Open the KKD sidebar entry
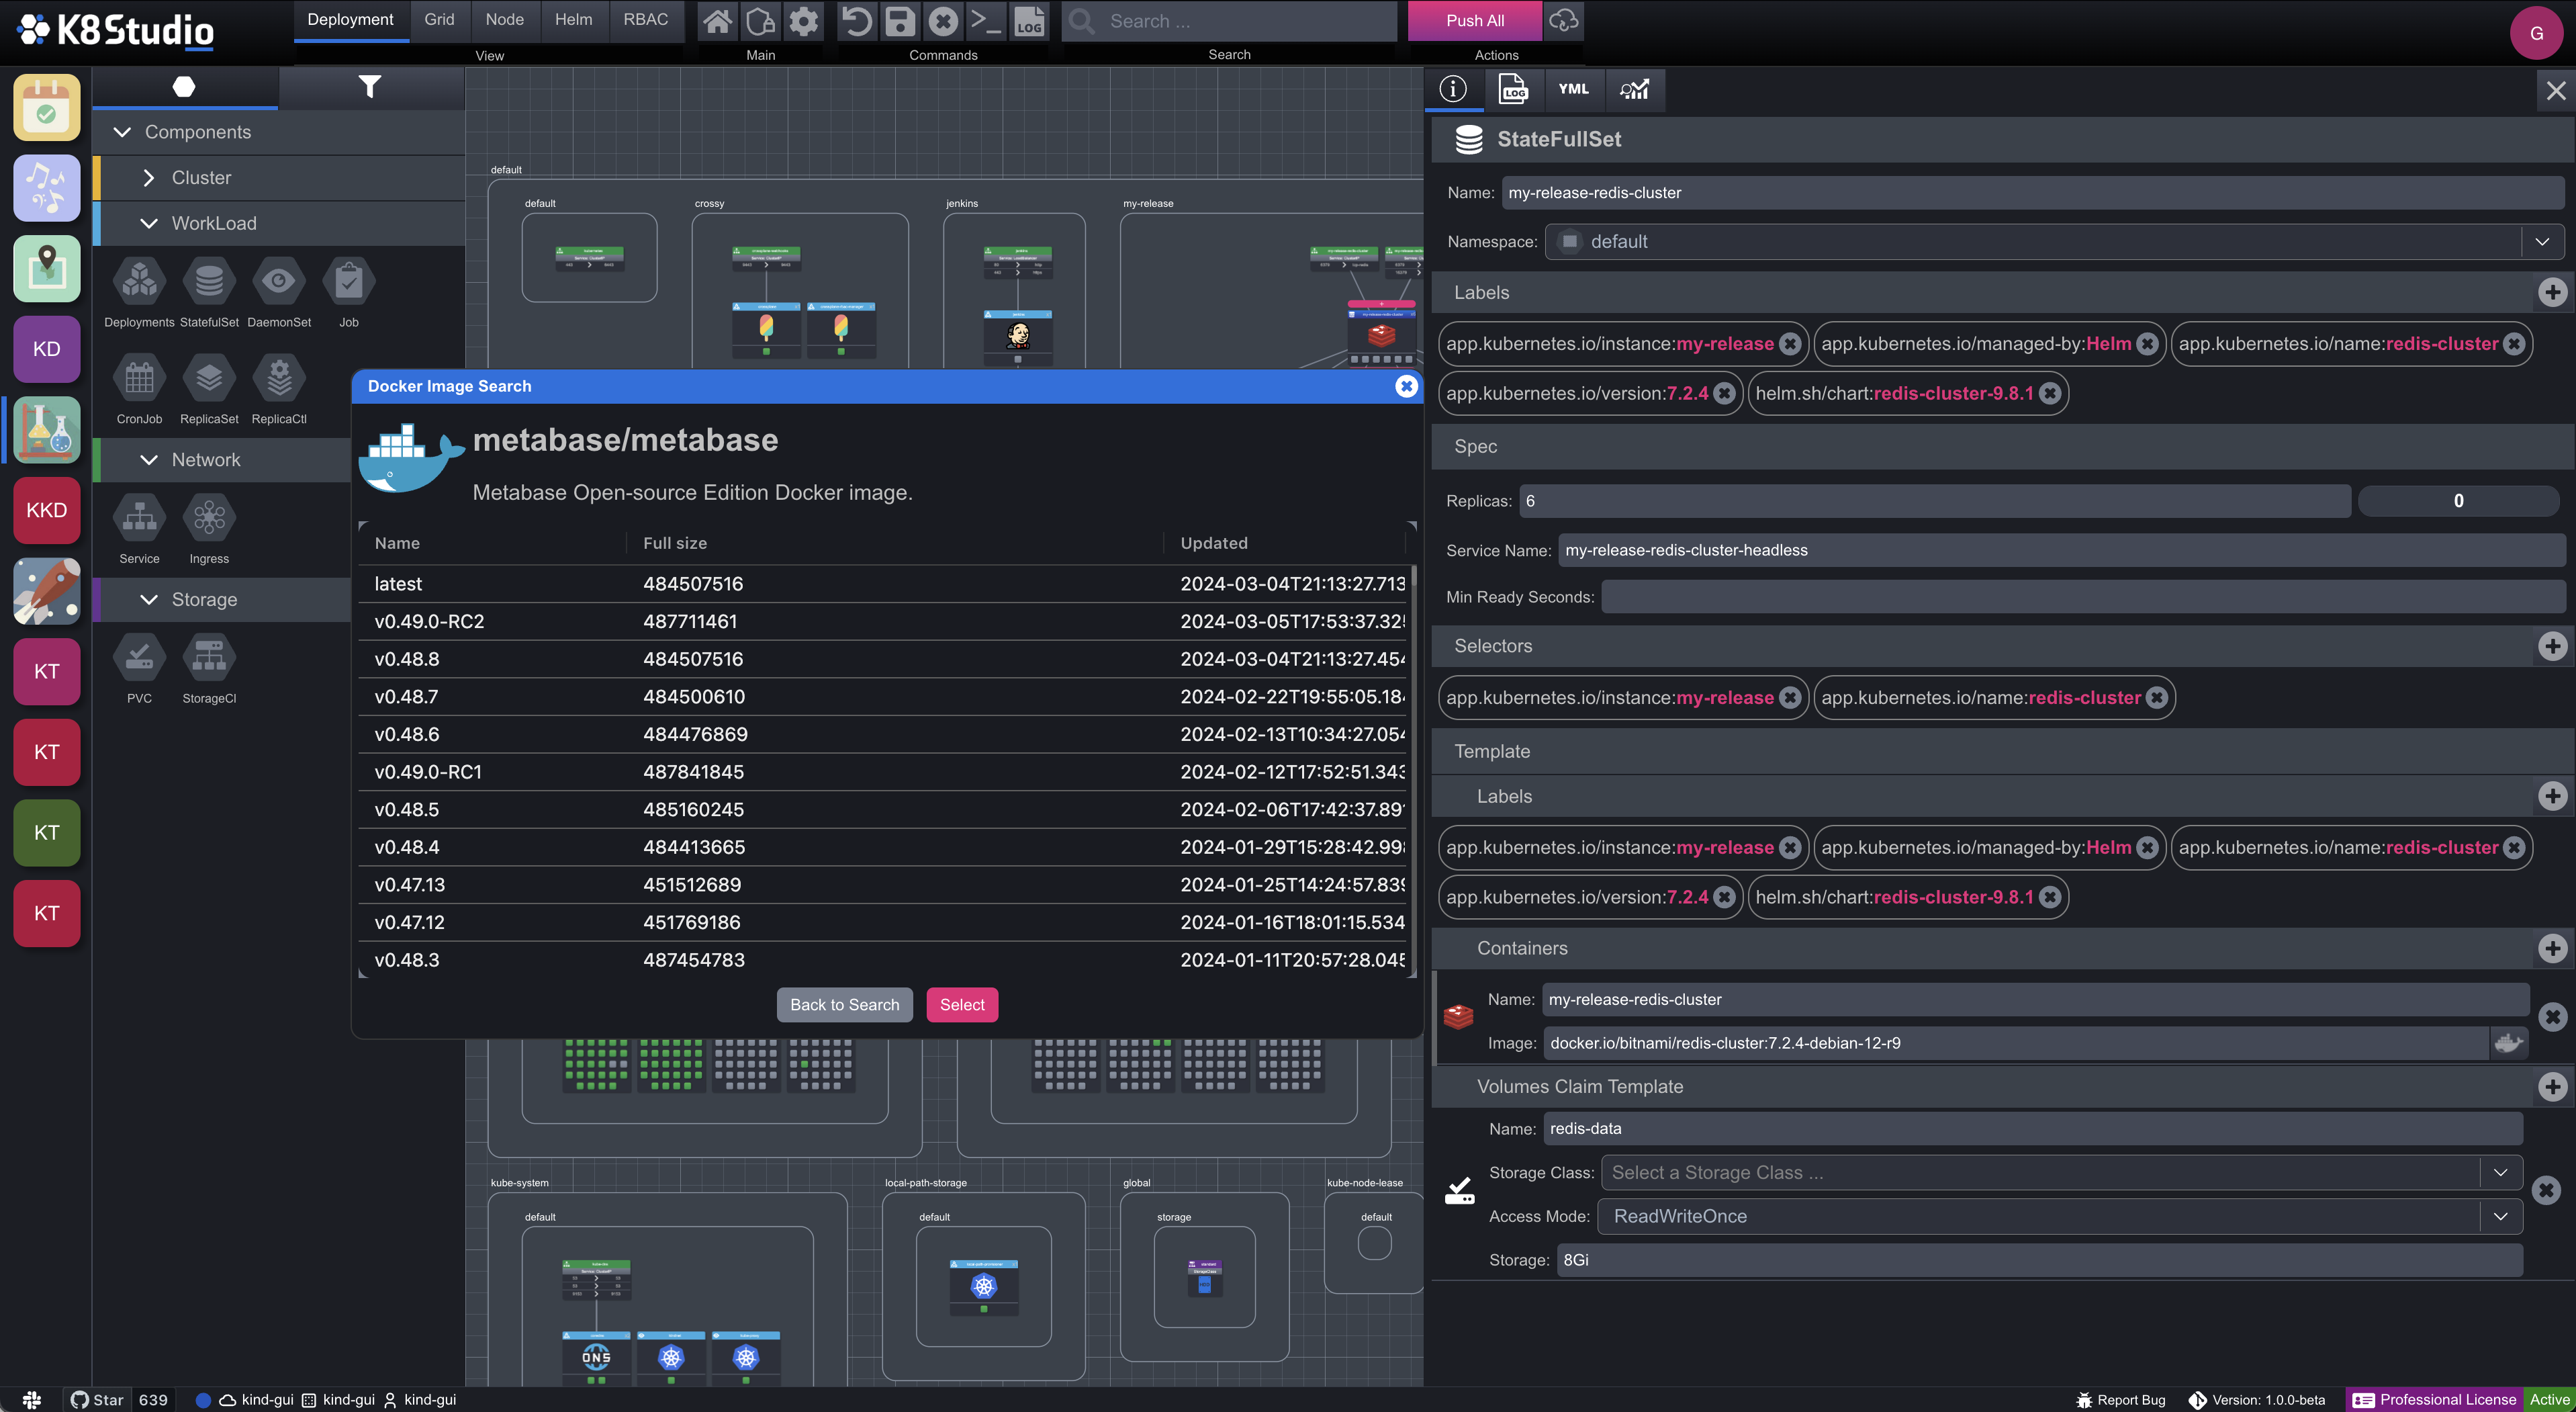2576x1412 pixels. (46, 510)
